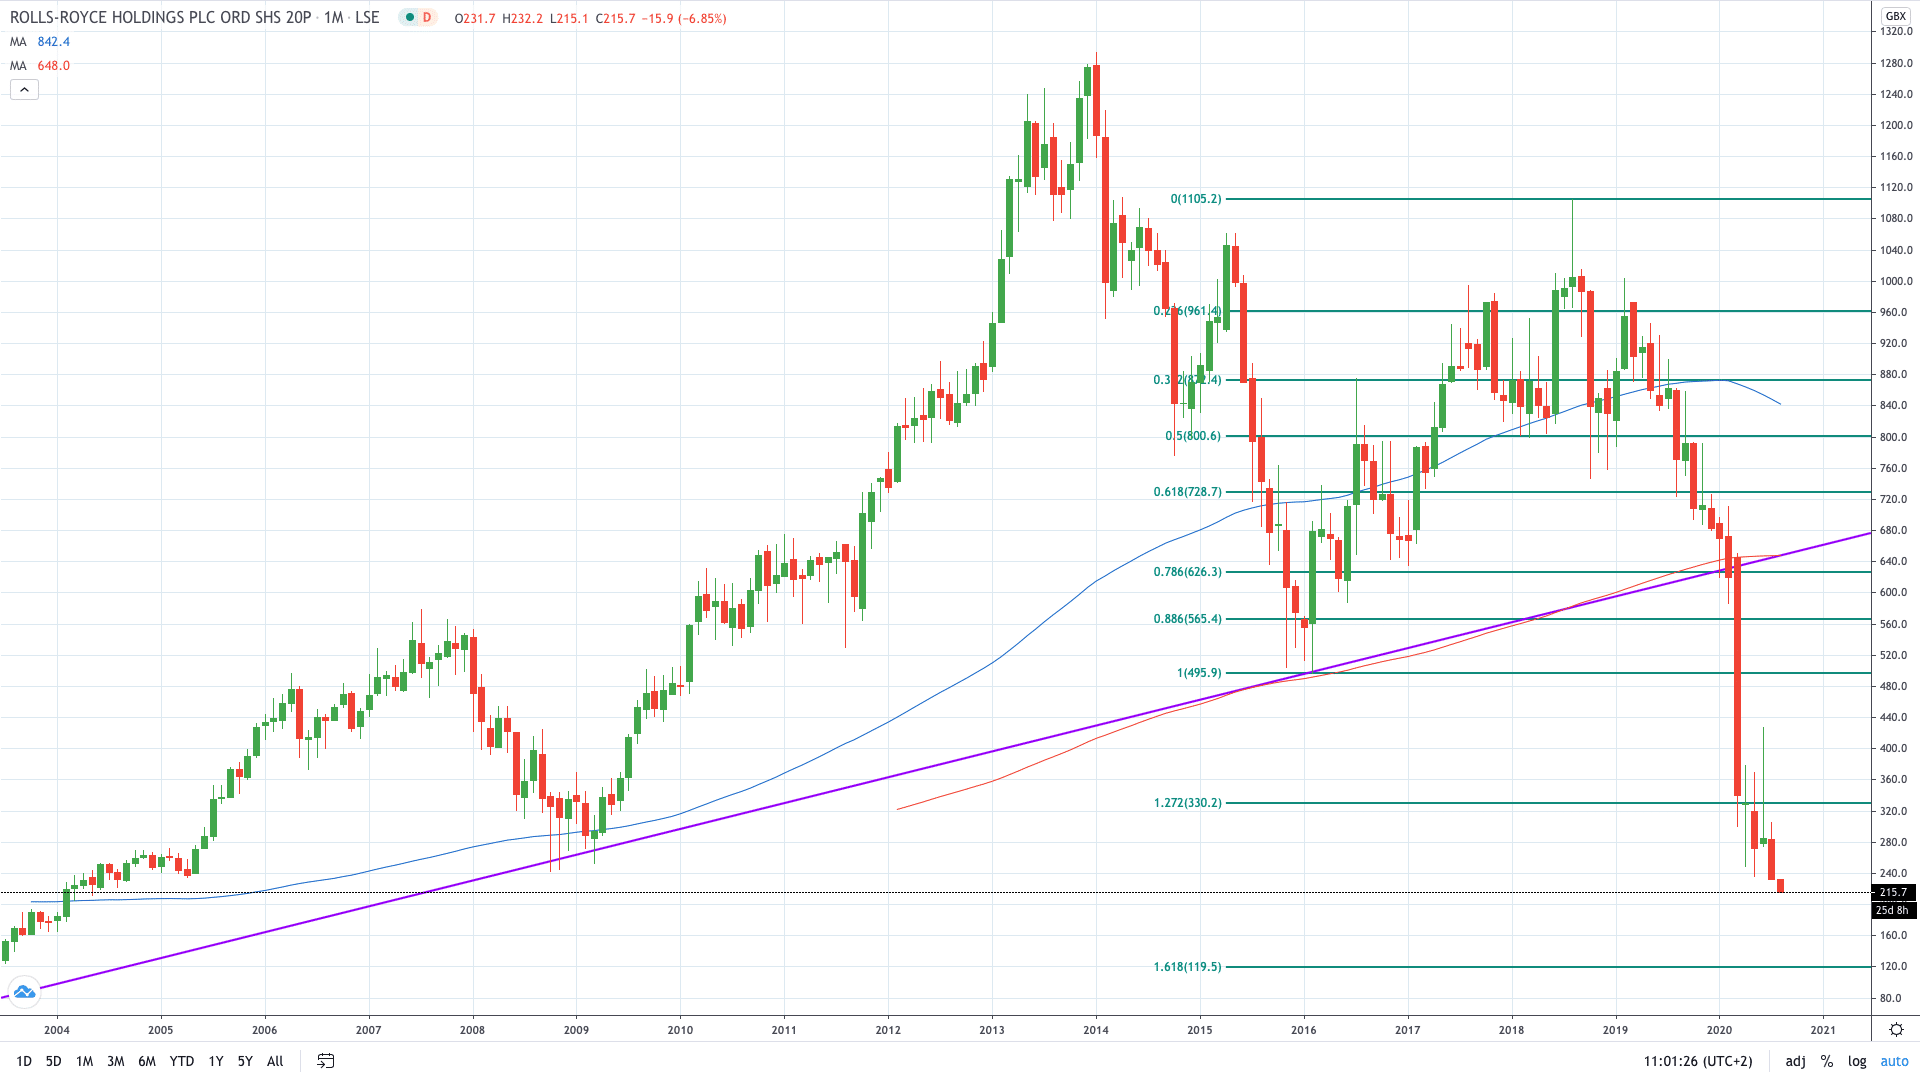Select the 3M time range
Screen dimensions: 1920x1080
(x=116, y=1061)
